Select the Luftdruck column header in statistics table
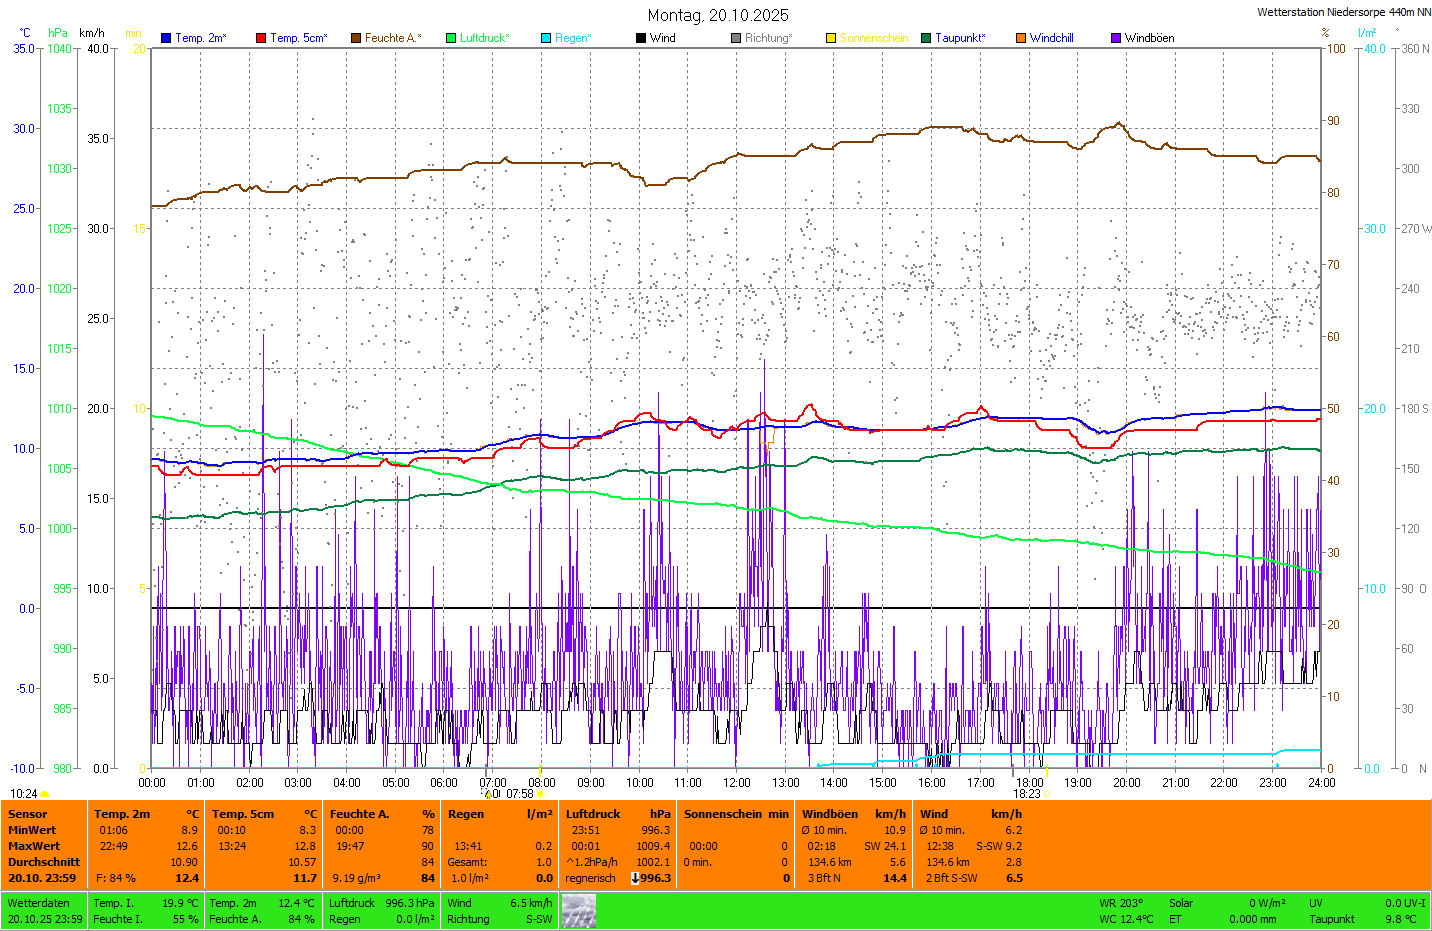 click(x=593, y=814)
